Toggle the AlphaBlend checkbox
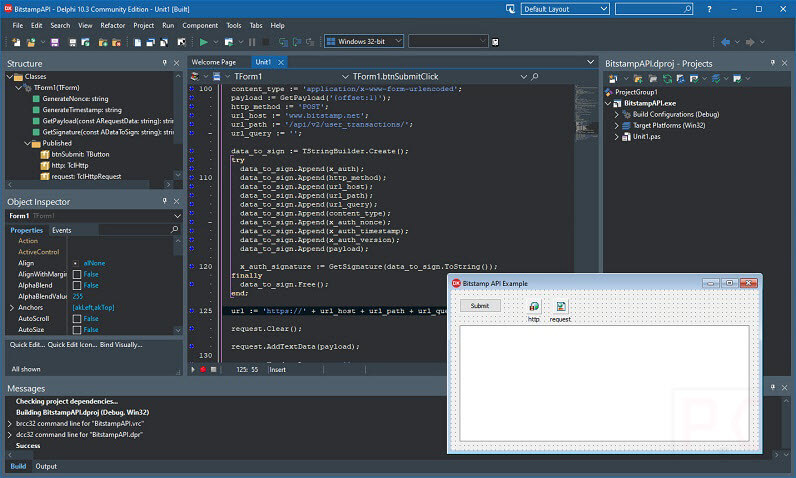The image size is (796, 478). pos(77,285)
